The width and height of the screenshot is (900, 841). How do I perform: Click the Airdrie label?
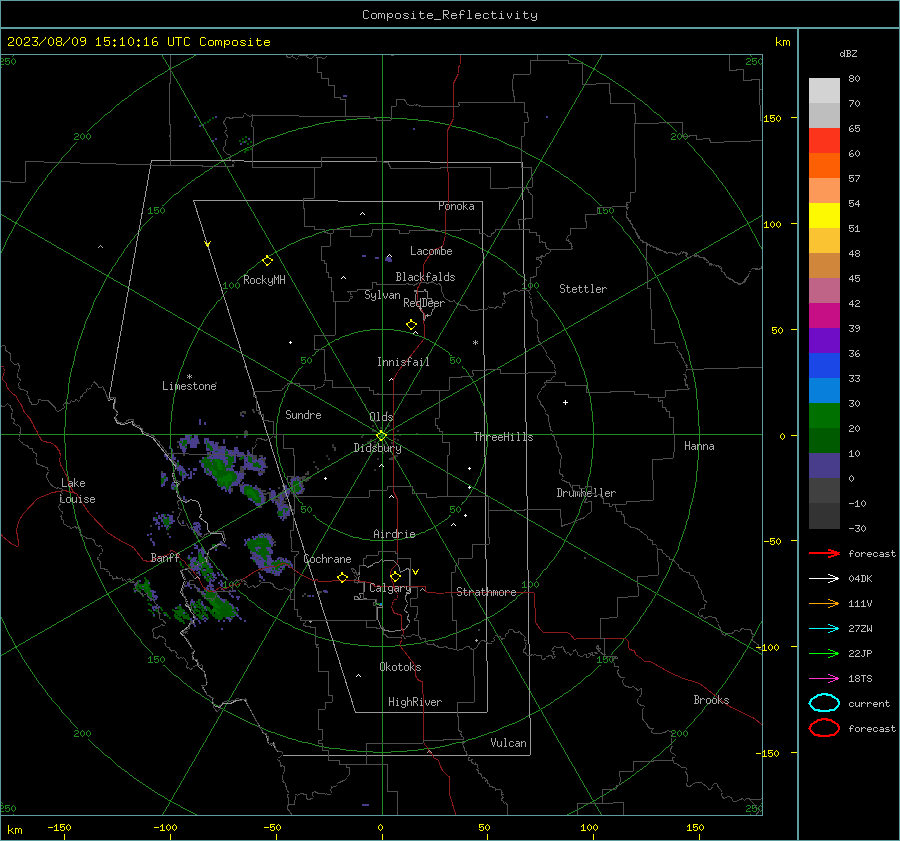pyautogui.click(x=394, y=534)
